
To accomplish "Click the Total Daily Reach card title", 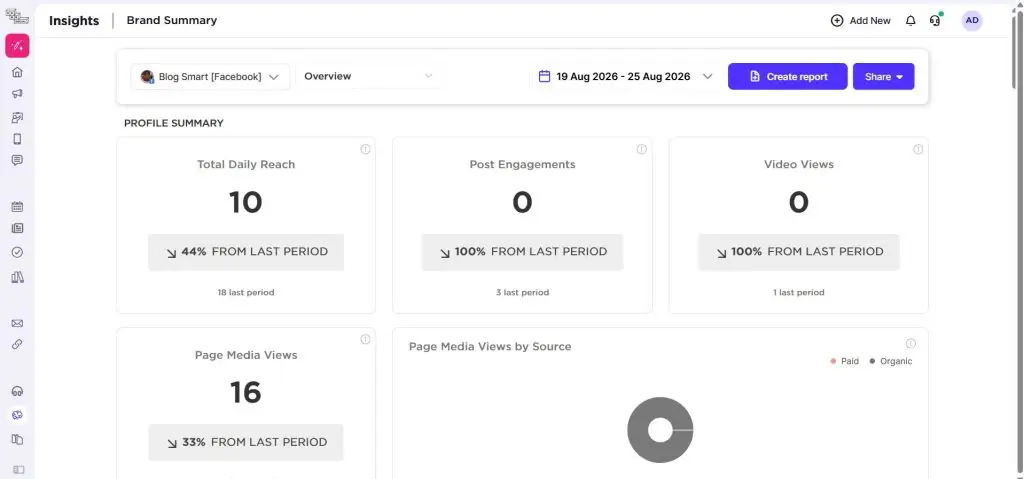I will coord(246,165).
